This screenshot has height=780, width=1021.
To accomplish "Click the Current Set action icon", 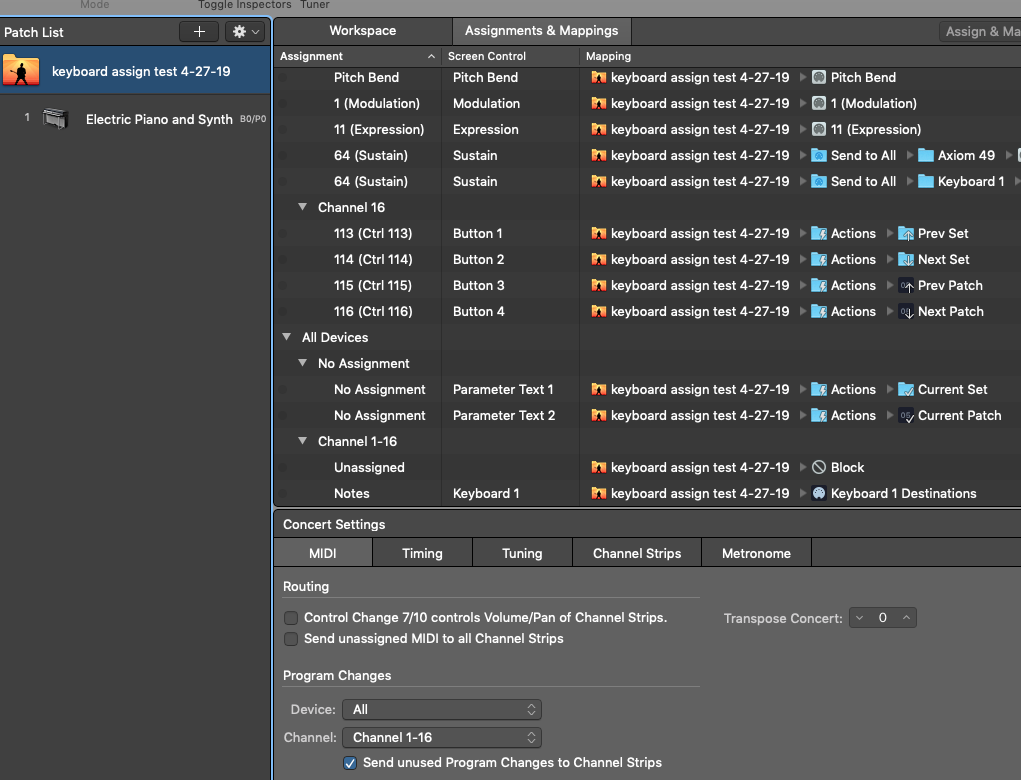I will coord(906,390).
